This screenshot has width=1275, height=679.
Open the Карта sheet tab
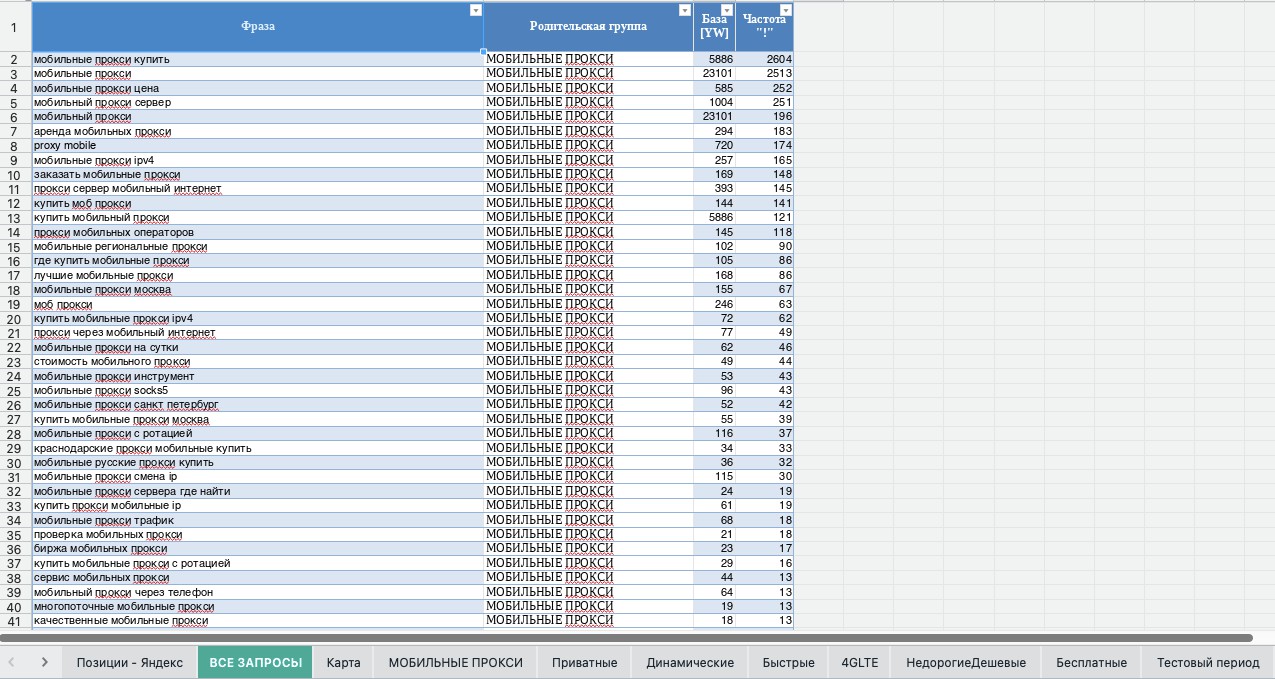343,662
